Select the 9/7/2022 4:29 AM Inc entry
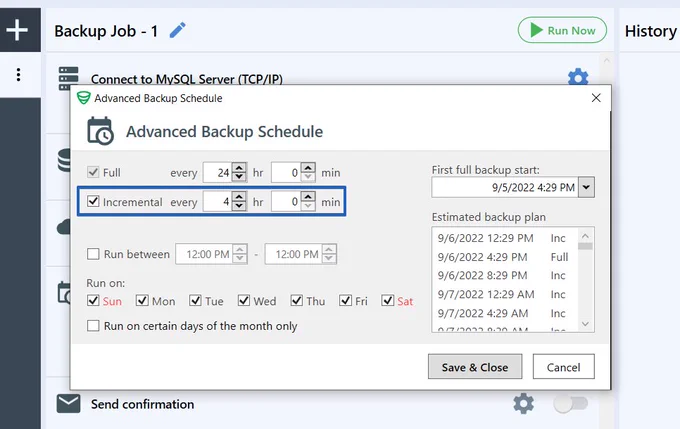Viewport: 680px width, 429px height. [505, 313]
